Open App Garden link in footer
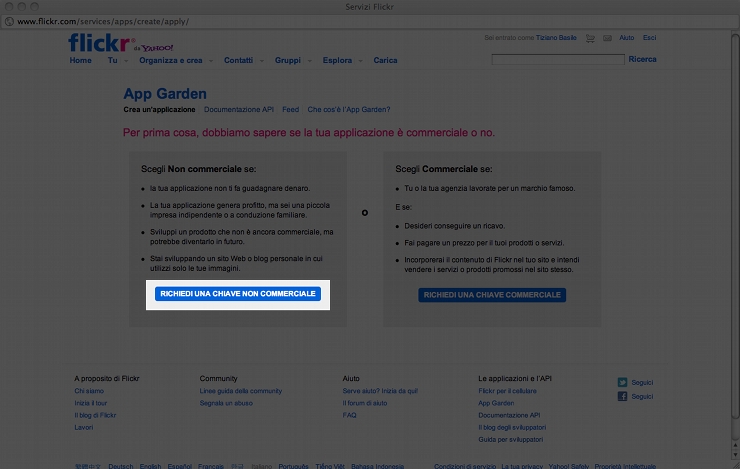This screenshot has height=469, width=740. point(496,403)
